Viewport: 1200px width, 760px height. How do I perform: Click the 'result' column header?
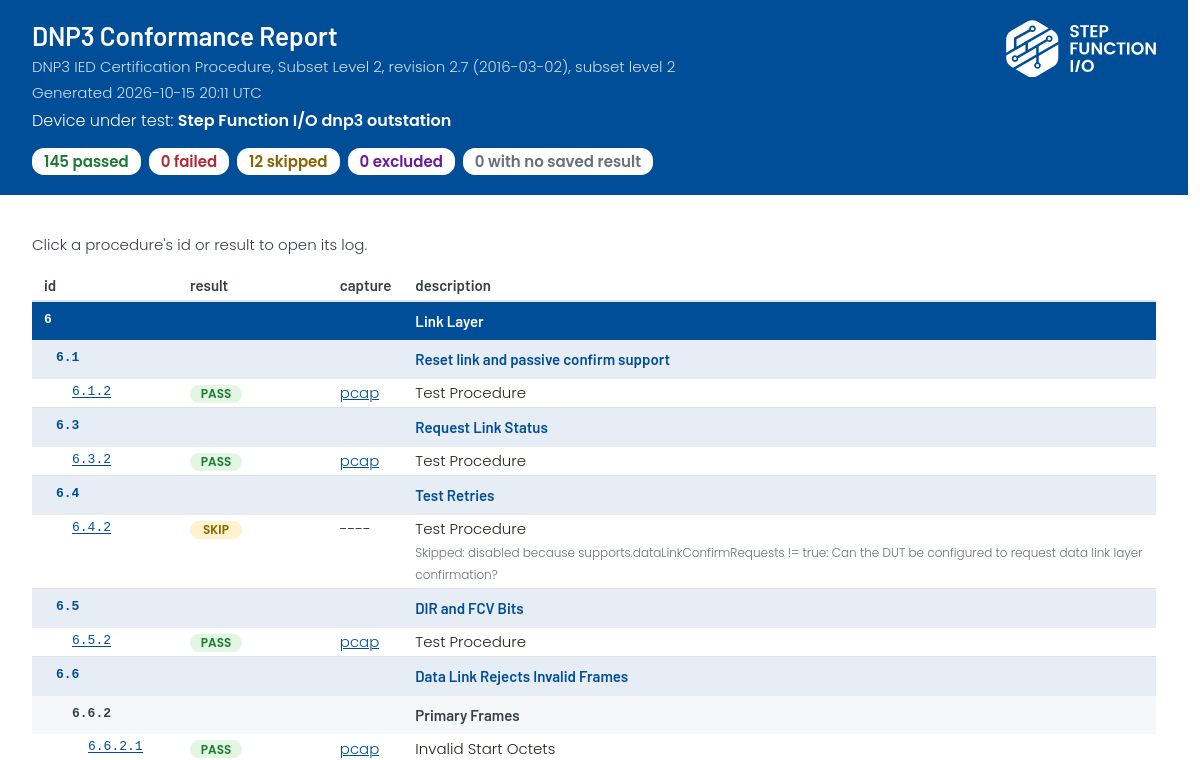pyautogui.click(x=209, y=286)
